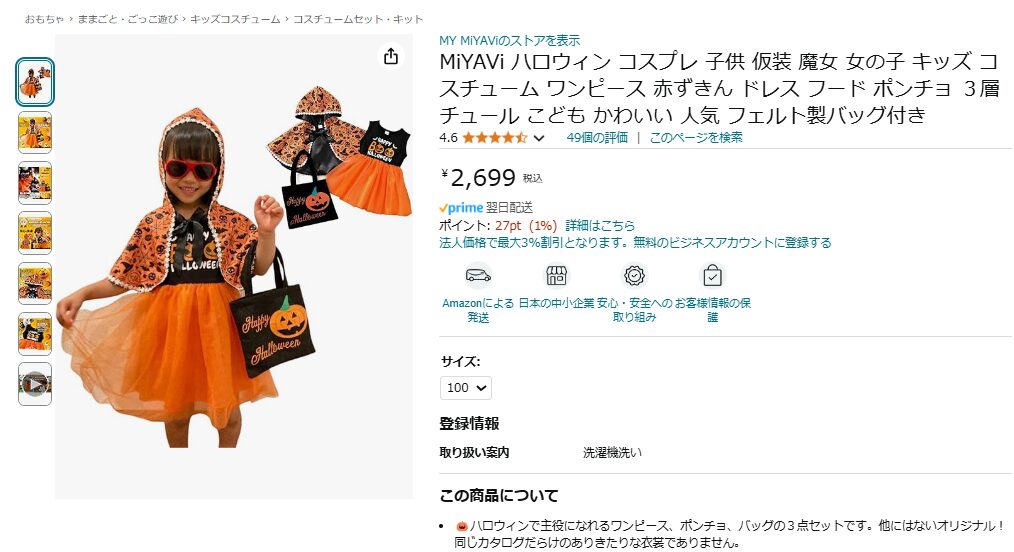Click the Amazon delivery truck icon
The height and width of the screenshot is (552, 1014).
point(478,276)
